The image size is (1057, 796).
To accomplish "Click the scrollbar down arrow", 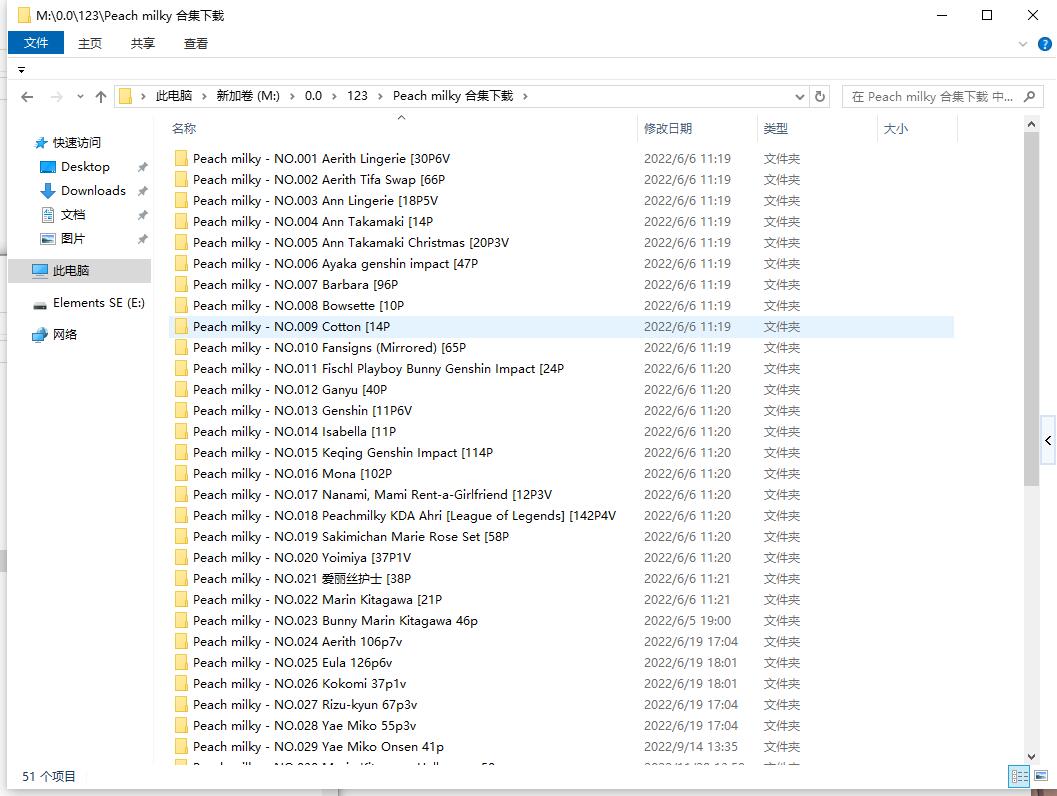I will tap(1031, 757).
